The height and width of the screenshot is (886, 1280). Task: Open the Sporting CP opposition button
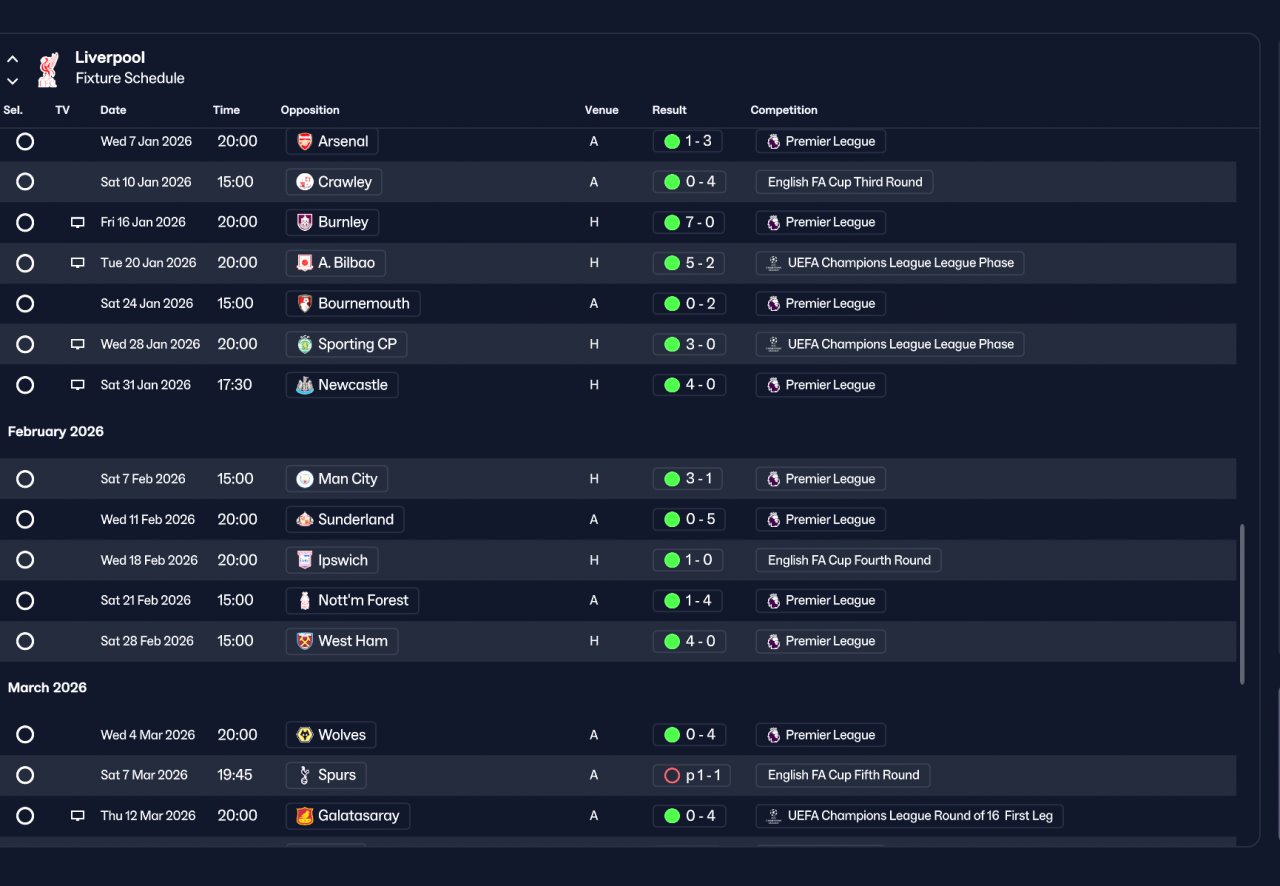[x=346, y=344]
